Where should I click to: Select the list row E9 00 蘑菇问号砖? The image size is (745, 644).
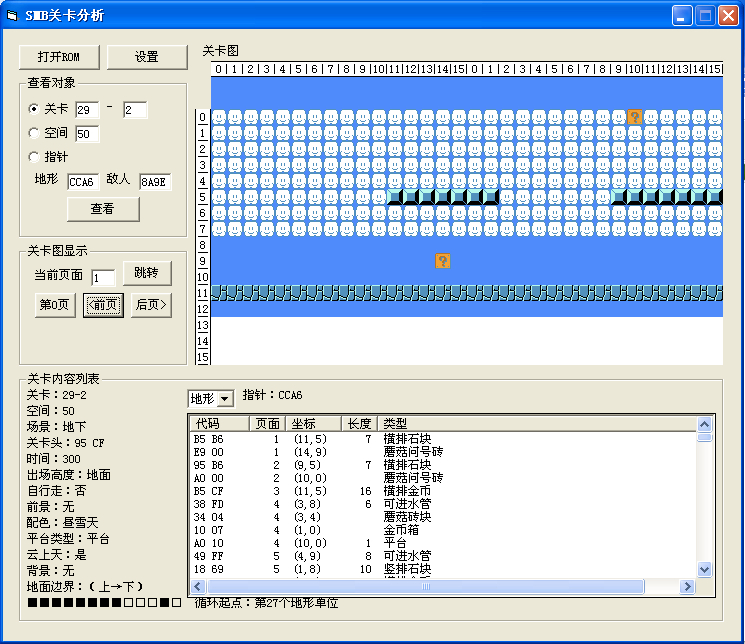(443, 452)
